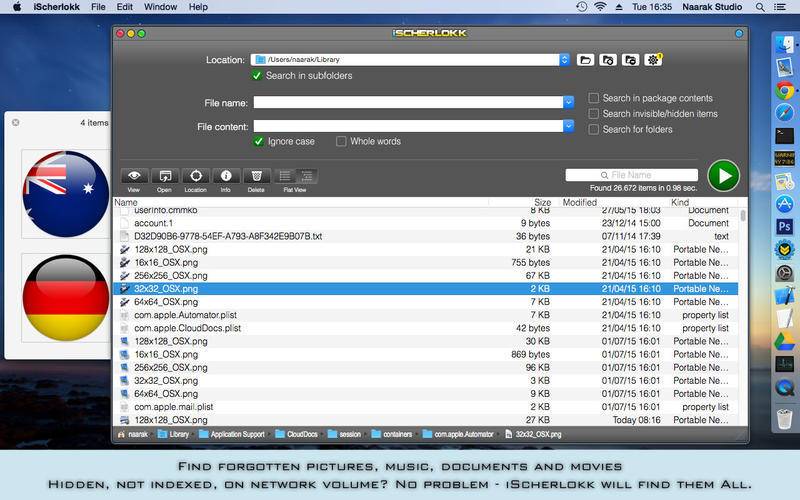Click Library in the path bar
800x500 pixels.
tap(173, 434)
